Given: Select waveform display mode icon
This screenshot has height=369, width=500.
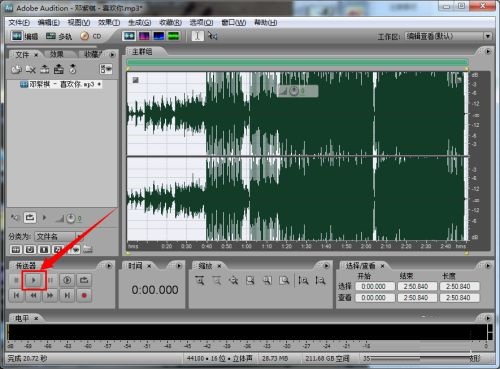Looking at the screenshot, I should click(129, 36).
